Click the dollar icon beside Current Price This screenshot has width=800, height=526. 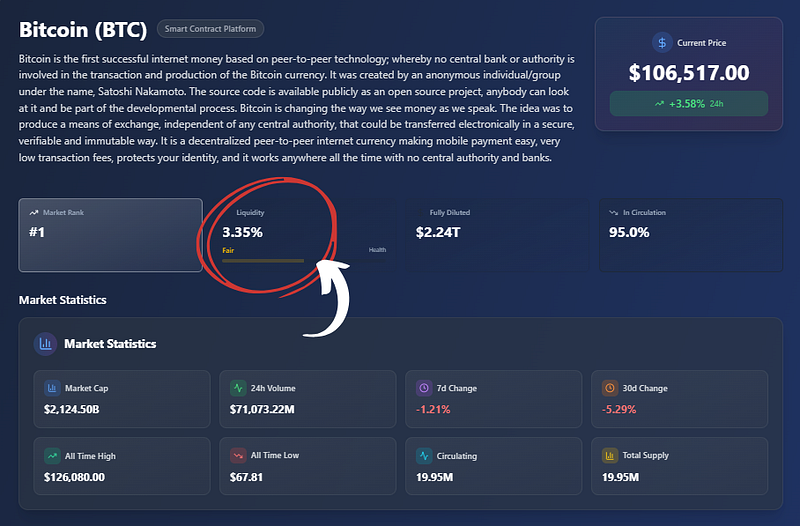click(661, 43)
